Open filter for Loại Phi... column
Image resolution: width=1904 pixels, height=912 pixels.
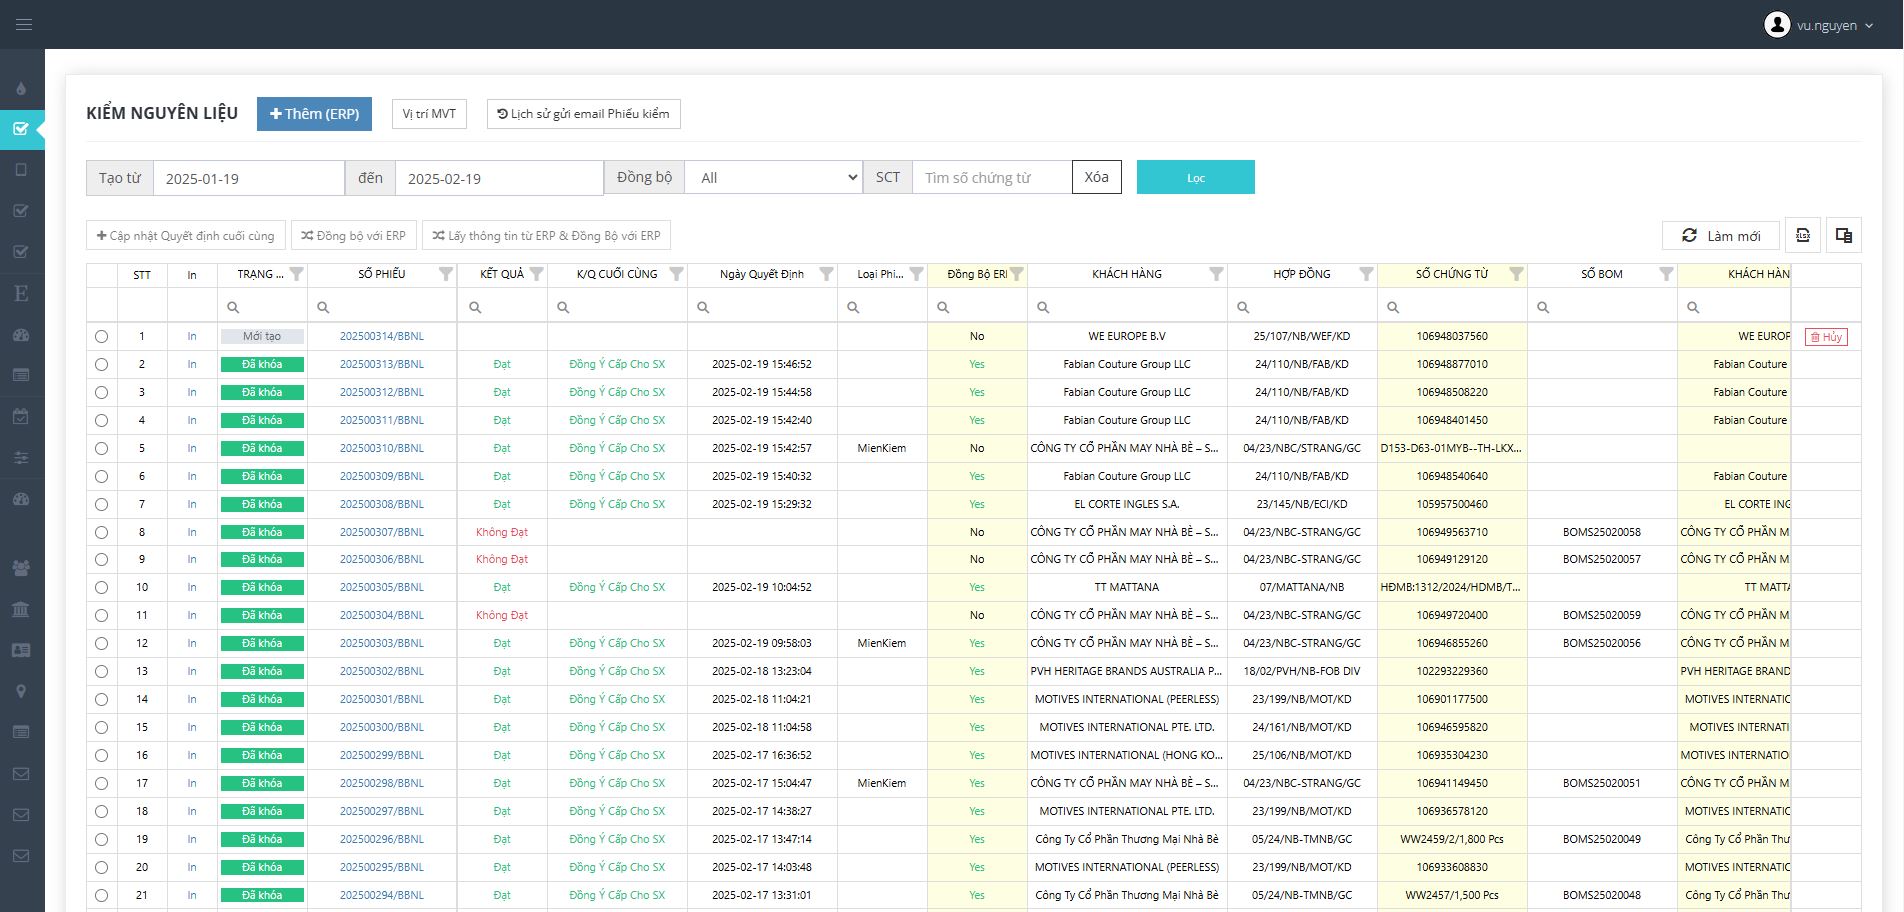point(916,274)
